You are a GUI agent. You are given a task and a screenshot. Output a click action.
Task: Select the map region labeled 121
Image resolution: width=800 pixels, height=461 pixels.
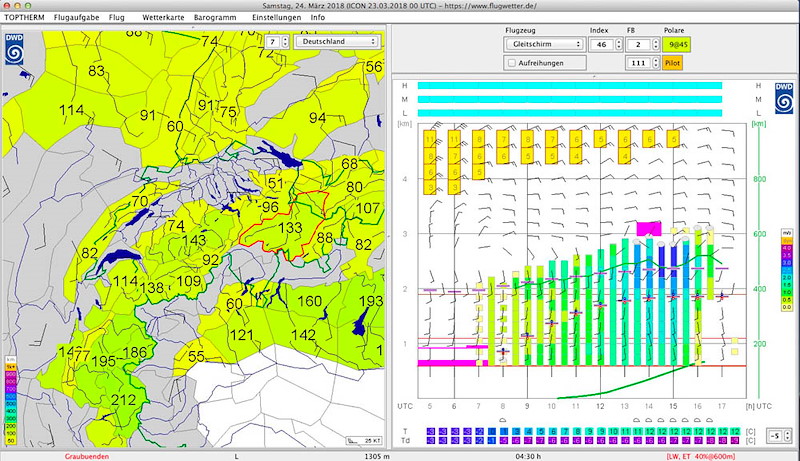pos(241,335)
